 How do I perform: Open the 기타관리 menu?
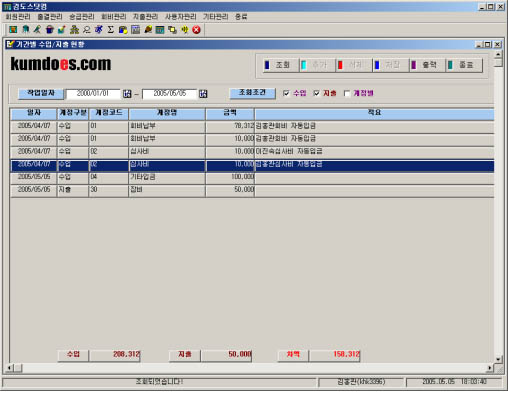tap(216, 17)
